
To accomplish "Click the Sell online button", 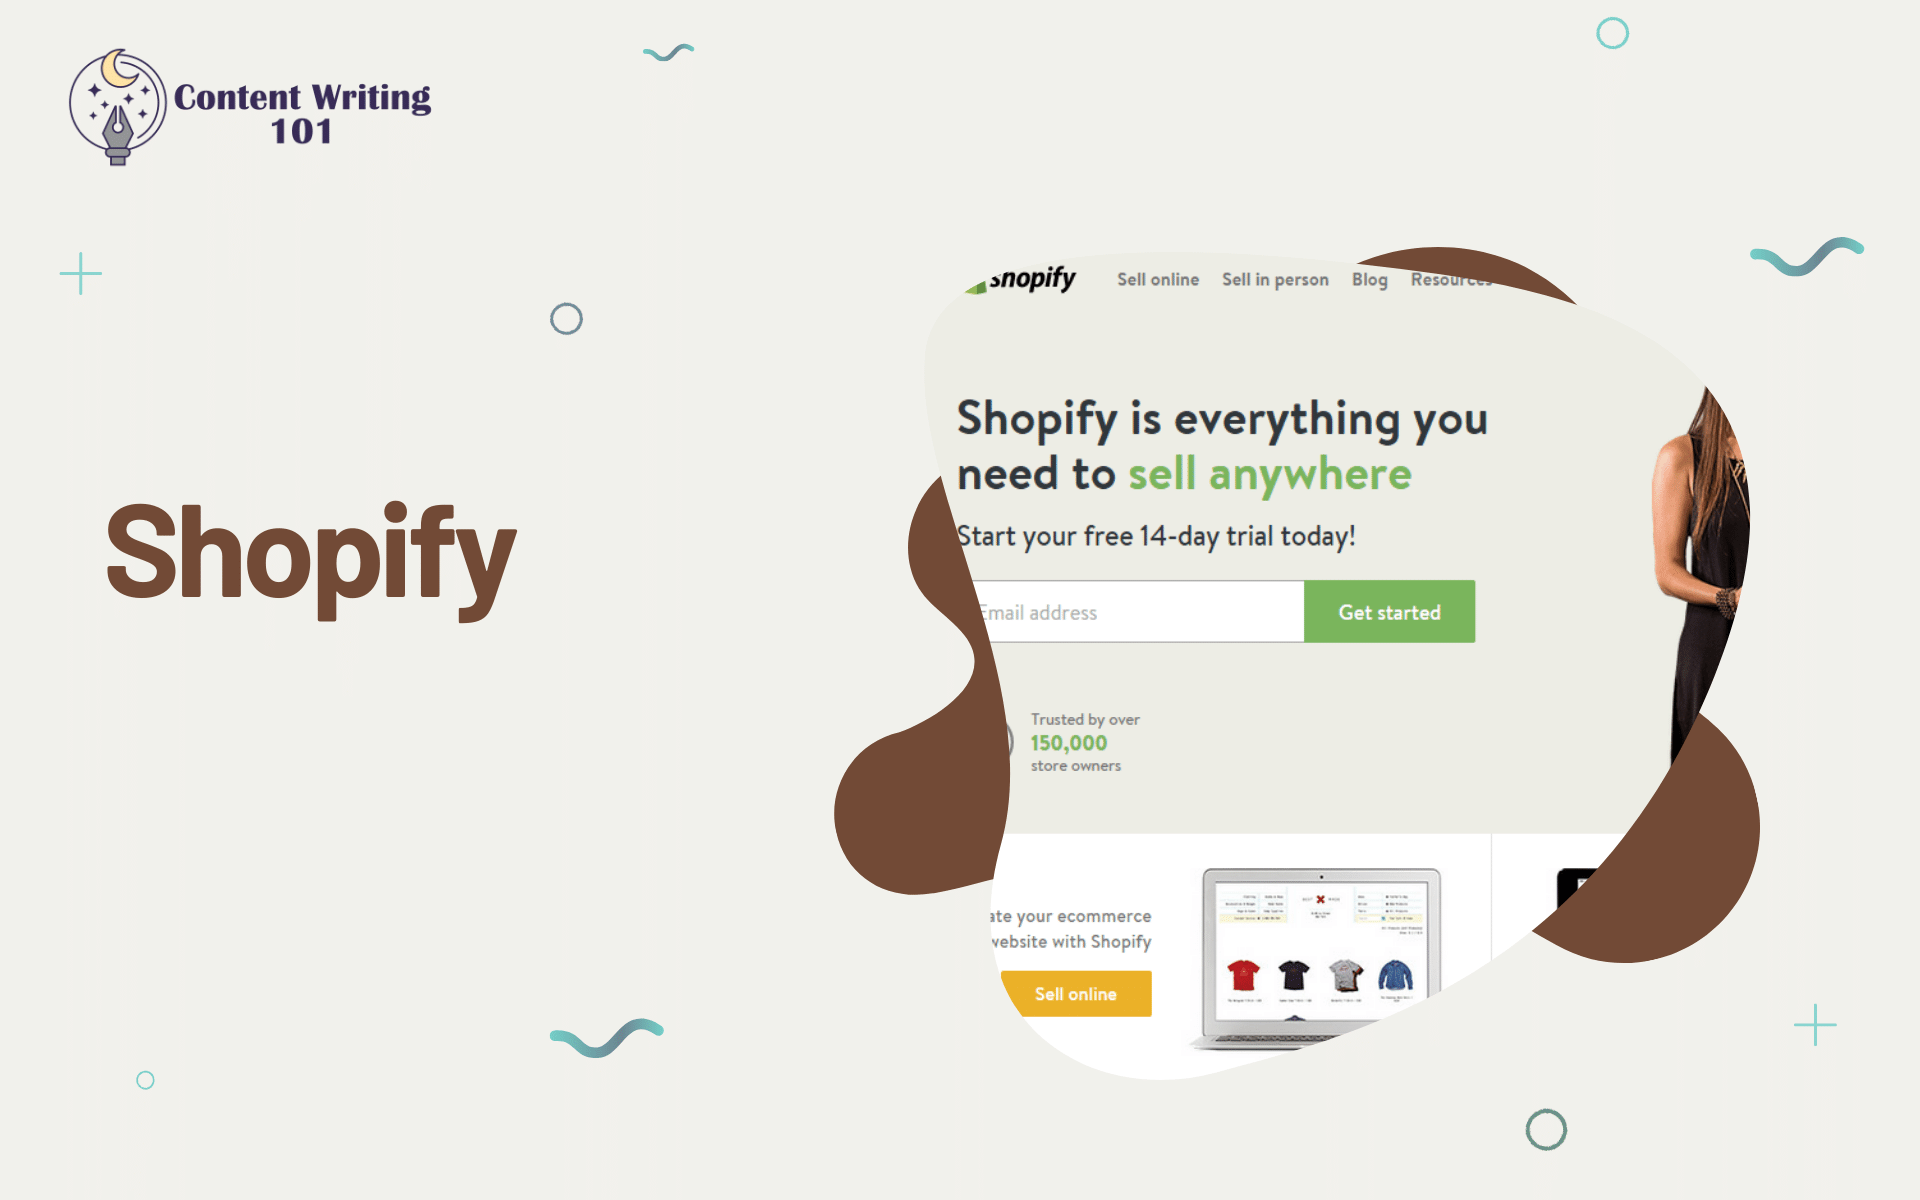I will click(x=1077, y=994).
